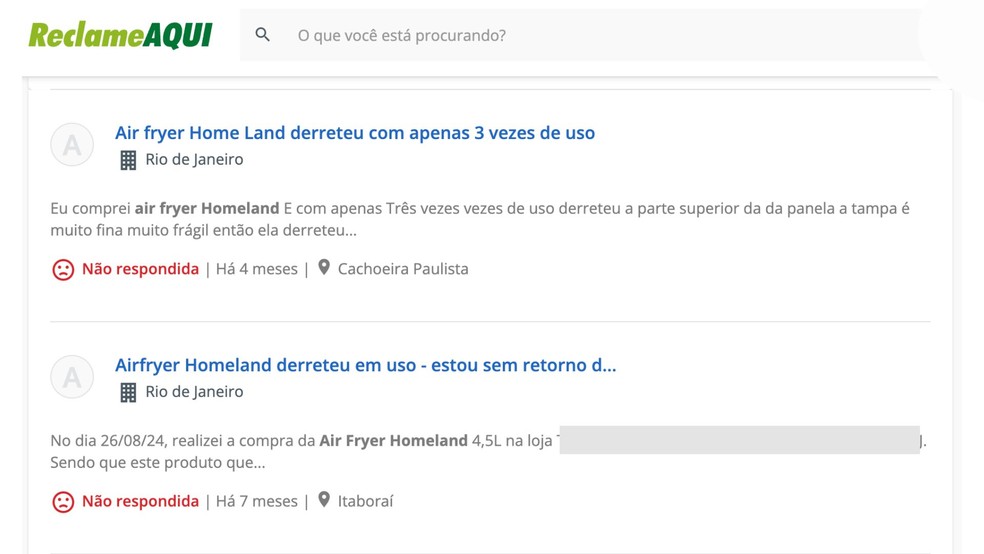Click 'Itaboraí' location text

click(x=365, y=501)
